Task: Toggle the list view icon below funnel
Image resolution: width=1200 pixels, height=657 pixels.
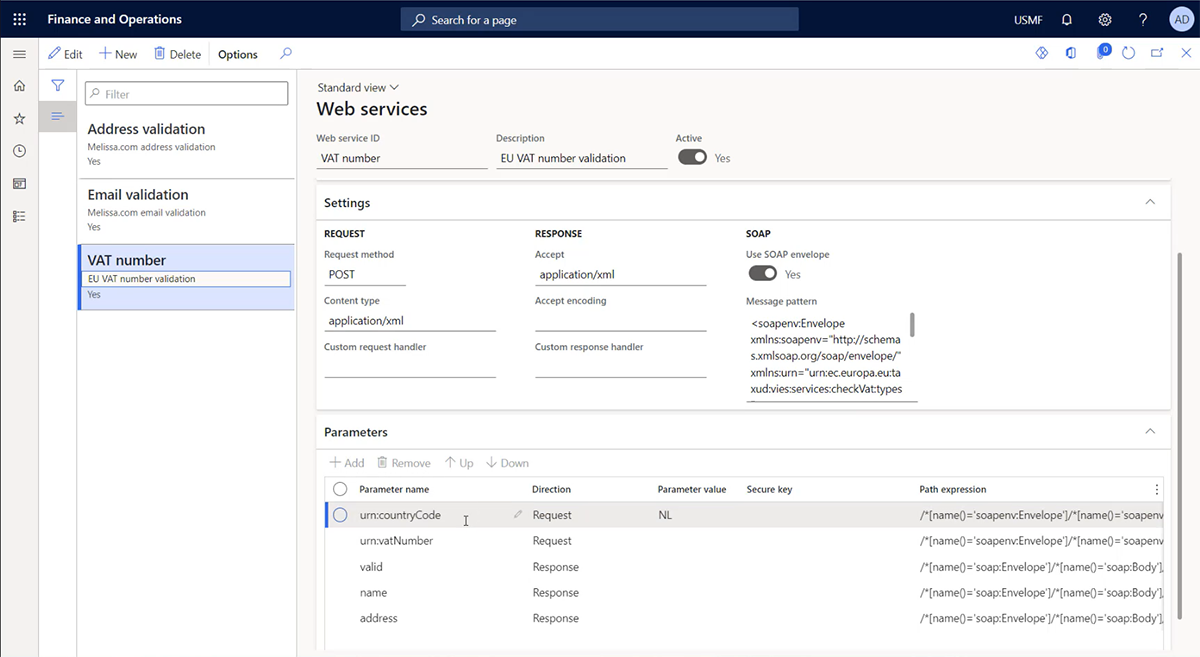Action: [x=58, y=117]
